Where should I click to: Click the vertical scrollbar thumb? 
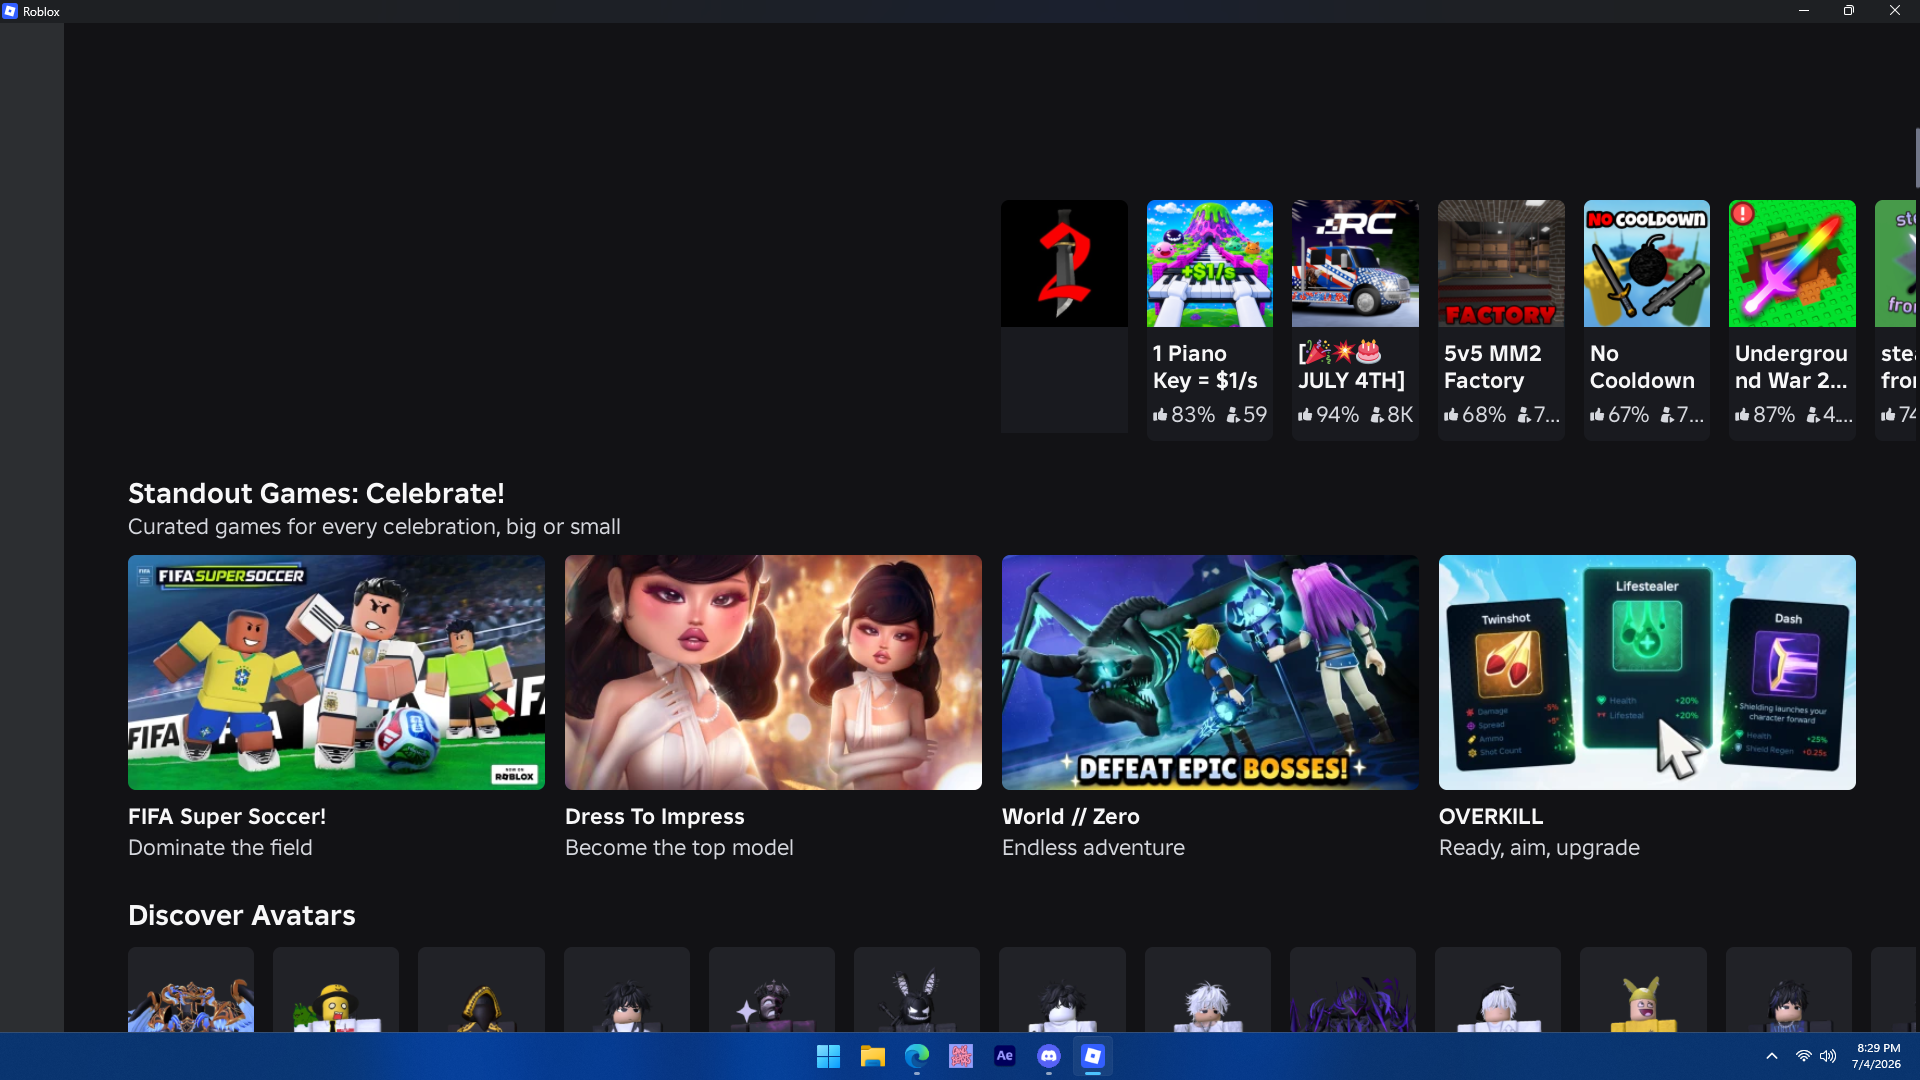pos(1917,157)
